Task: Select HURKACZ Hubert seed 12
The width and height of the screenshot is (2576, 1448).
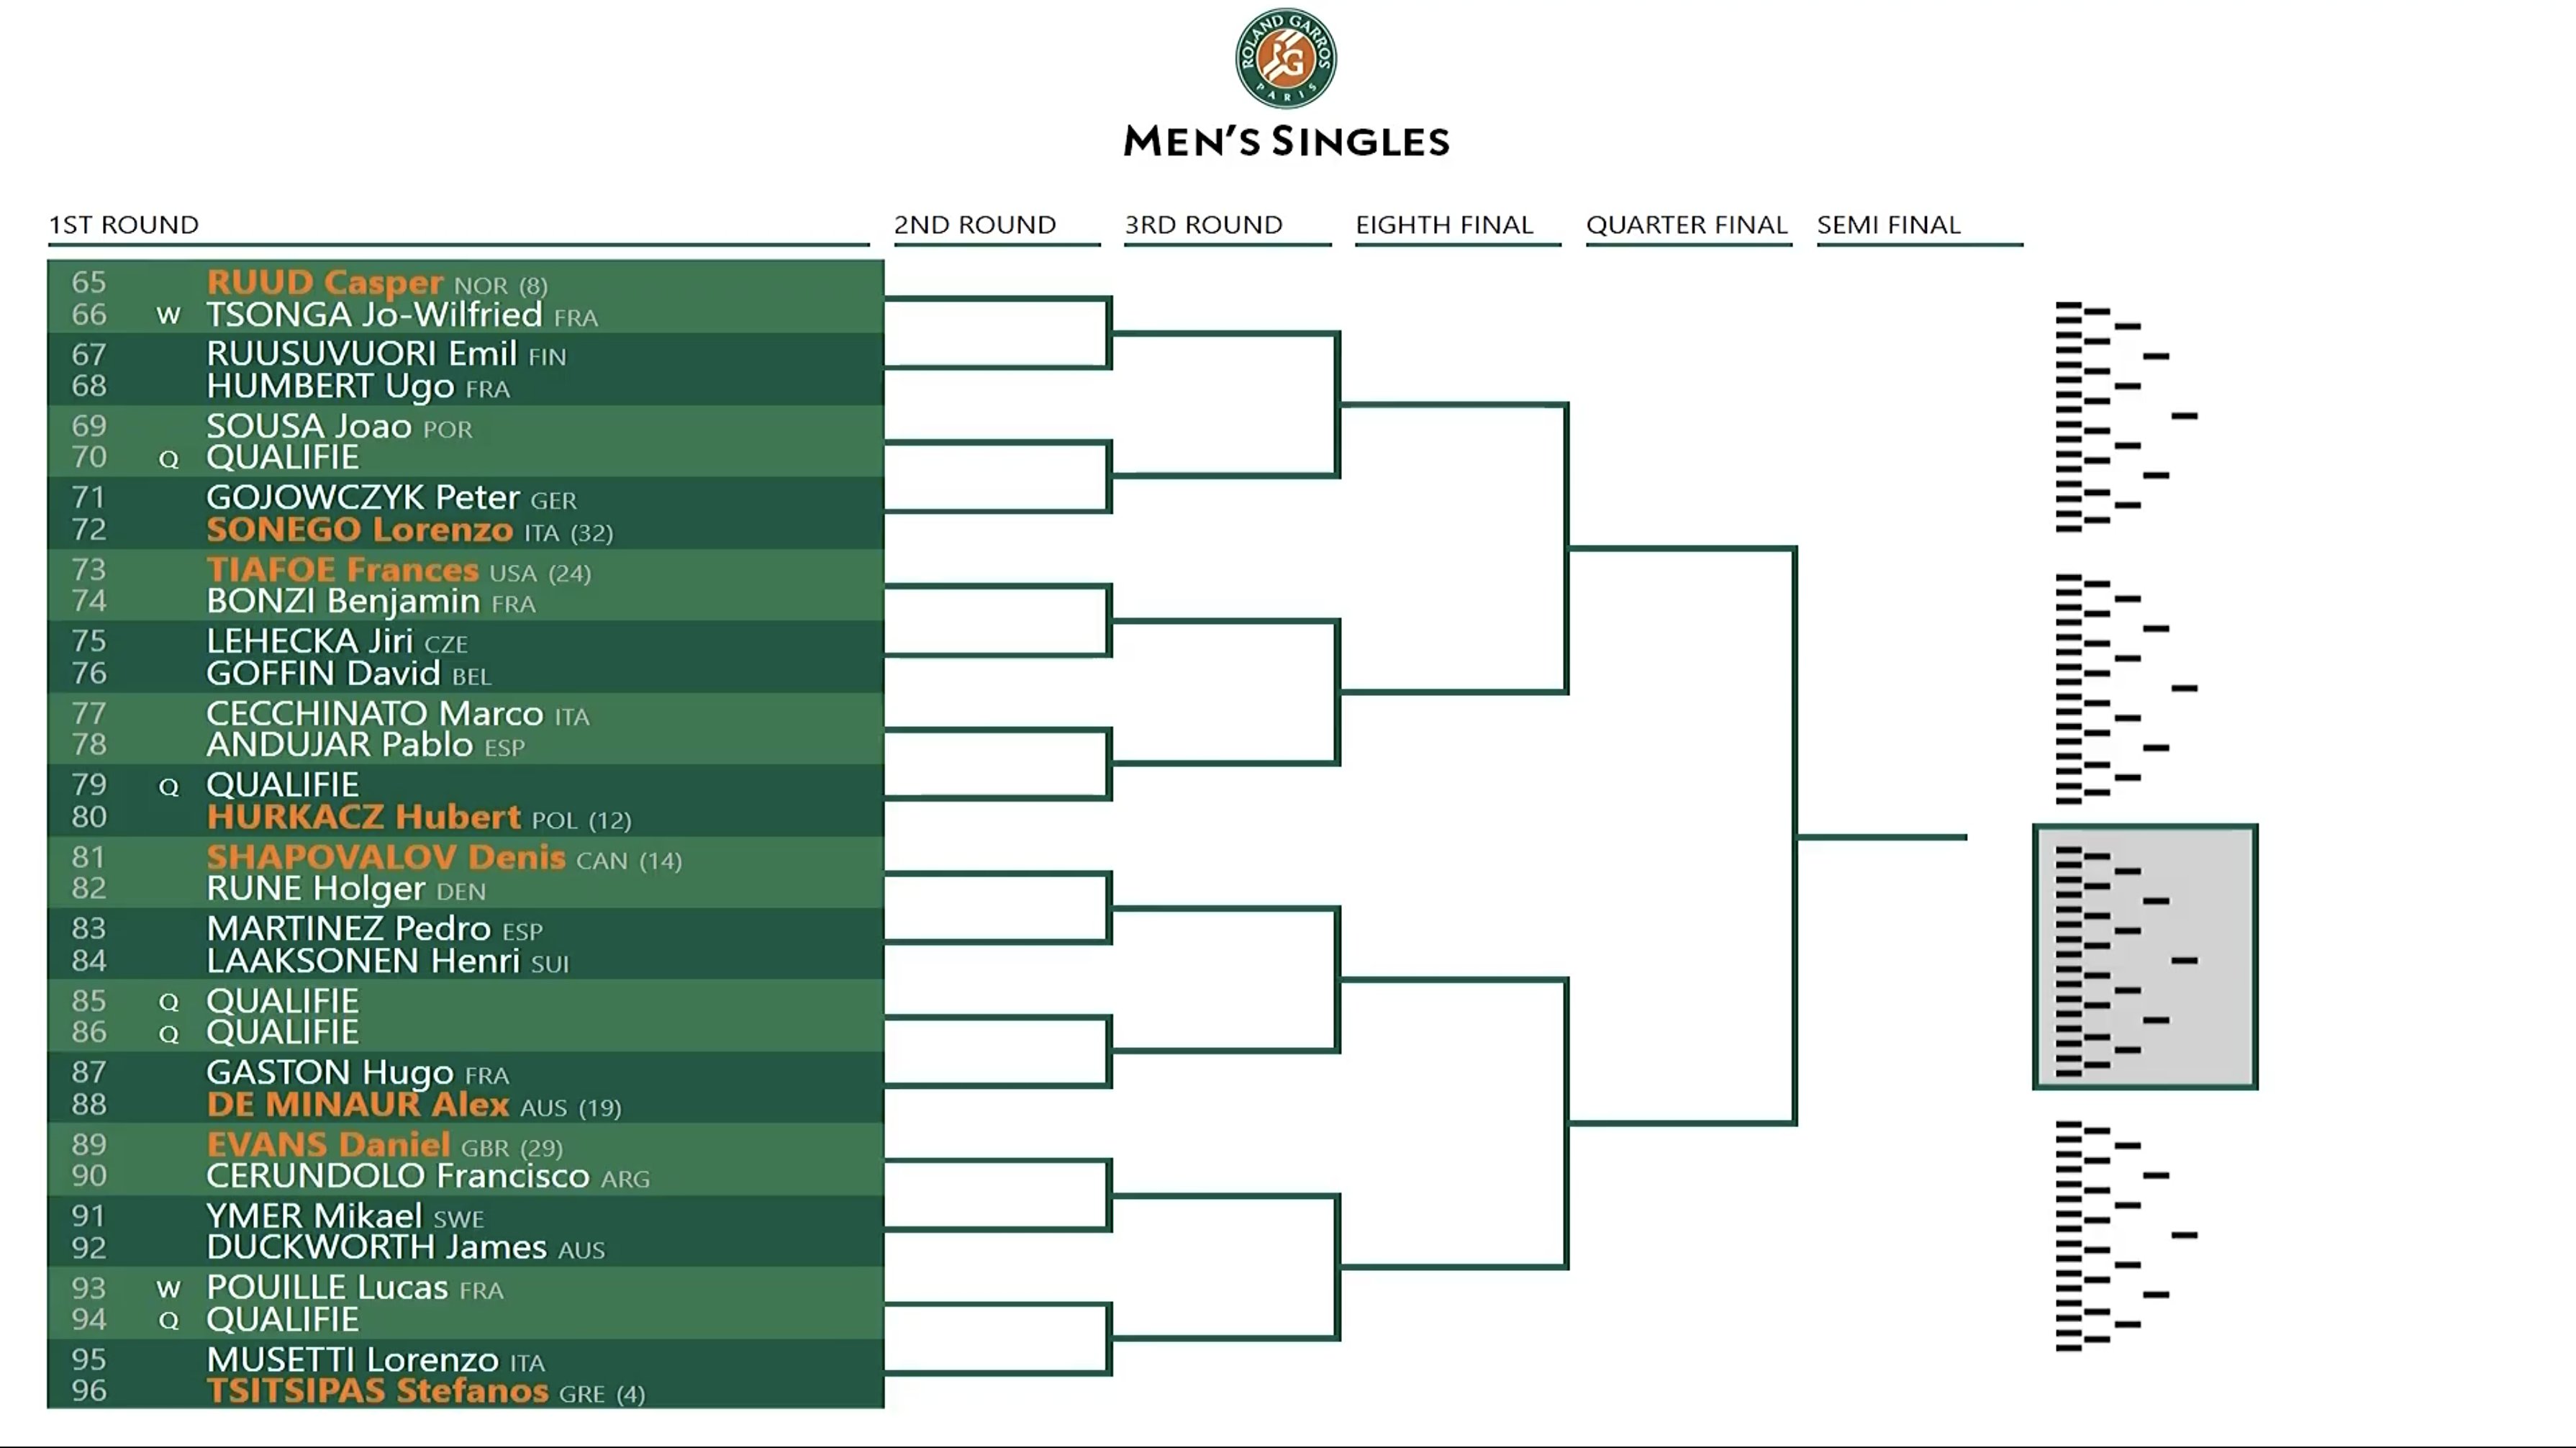Action: (419, 818)
